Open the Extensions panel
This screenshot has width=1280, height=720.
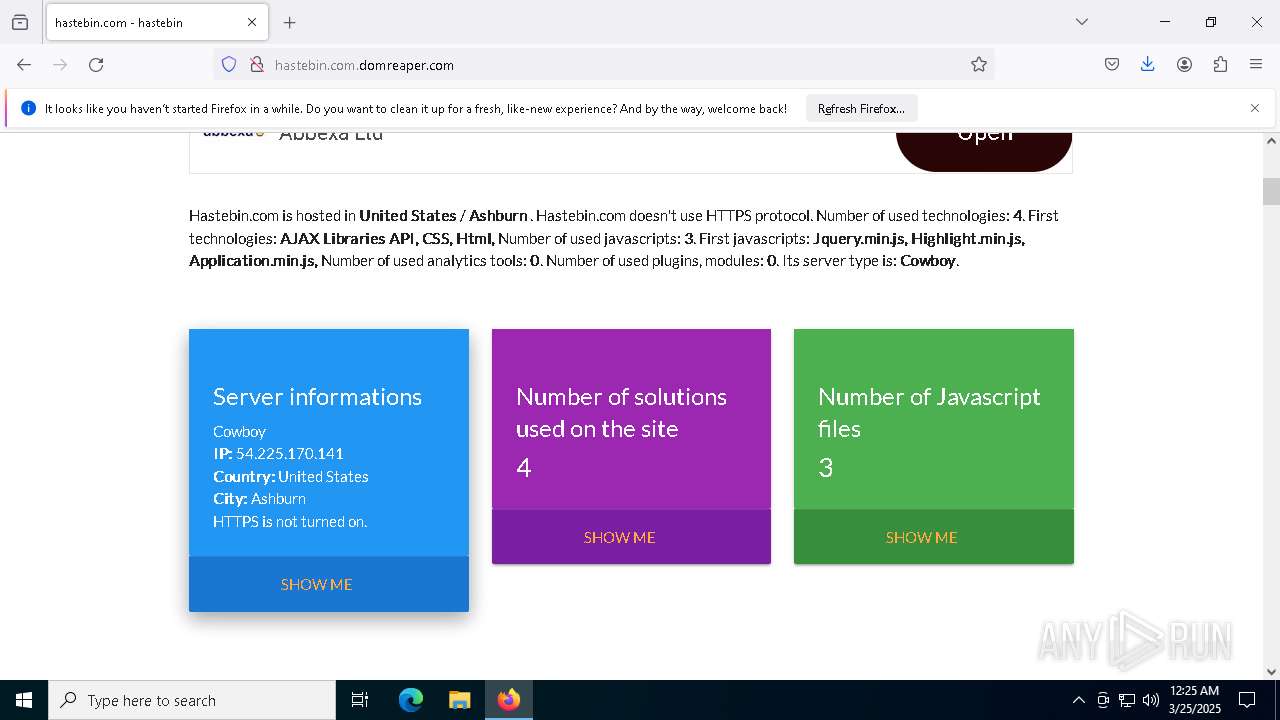coord(1220,64)
